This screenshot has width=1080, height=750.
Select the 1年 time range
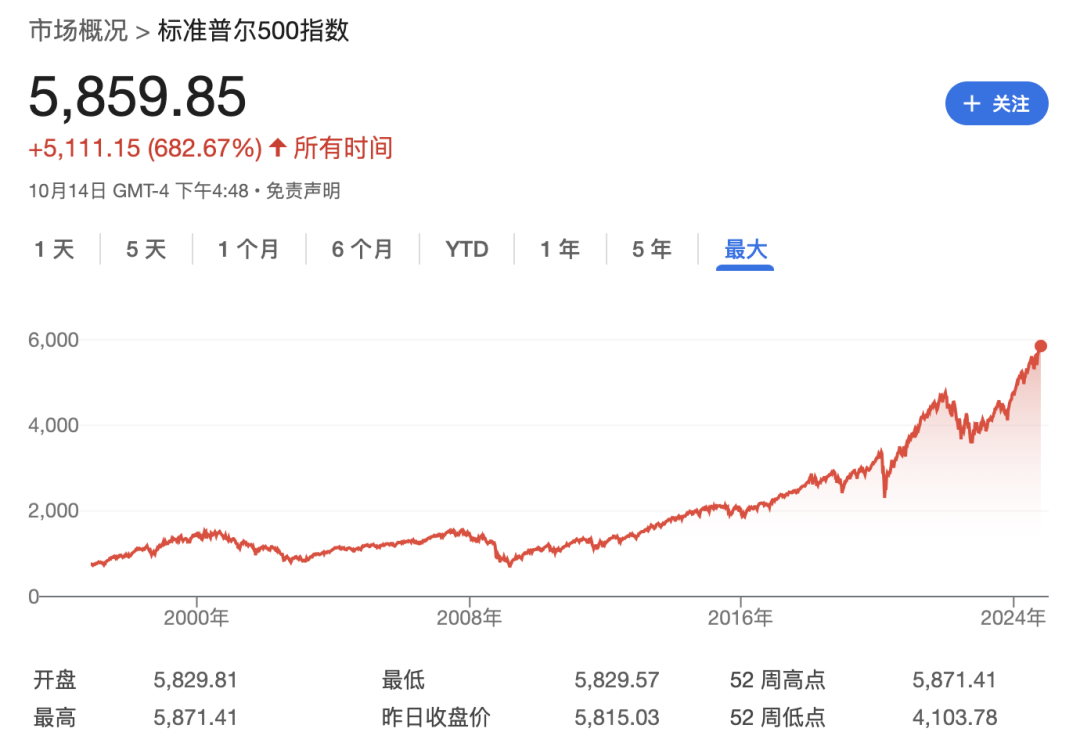pos(560,249)
